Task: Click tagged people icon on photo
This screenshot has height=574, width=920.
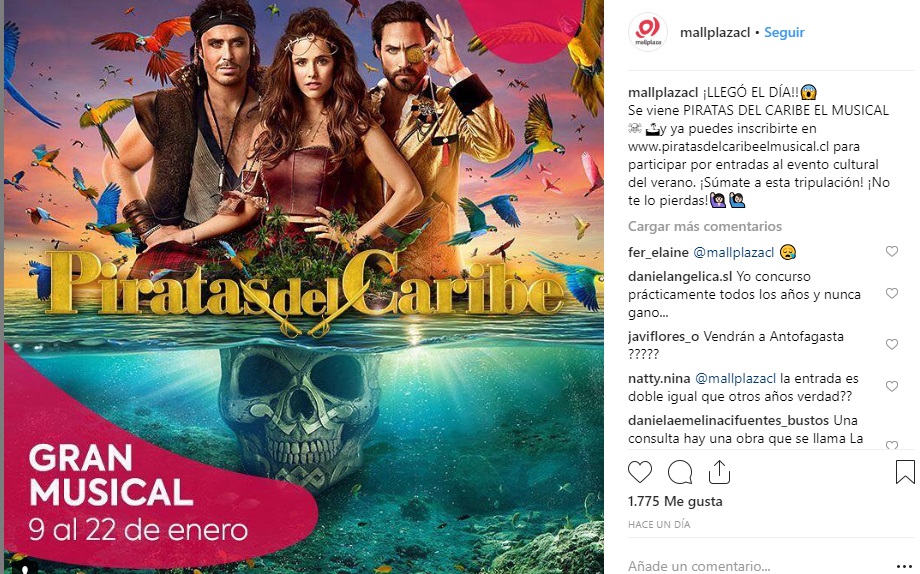Action: coord(25,568)
